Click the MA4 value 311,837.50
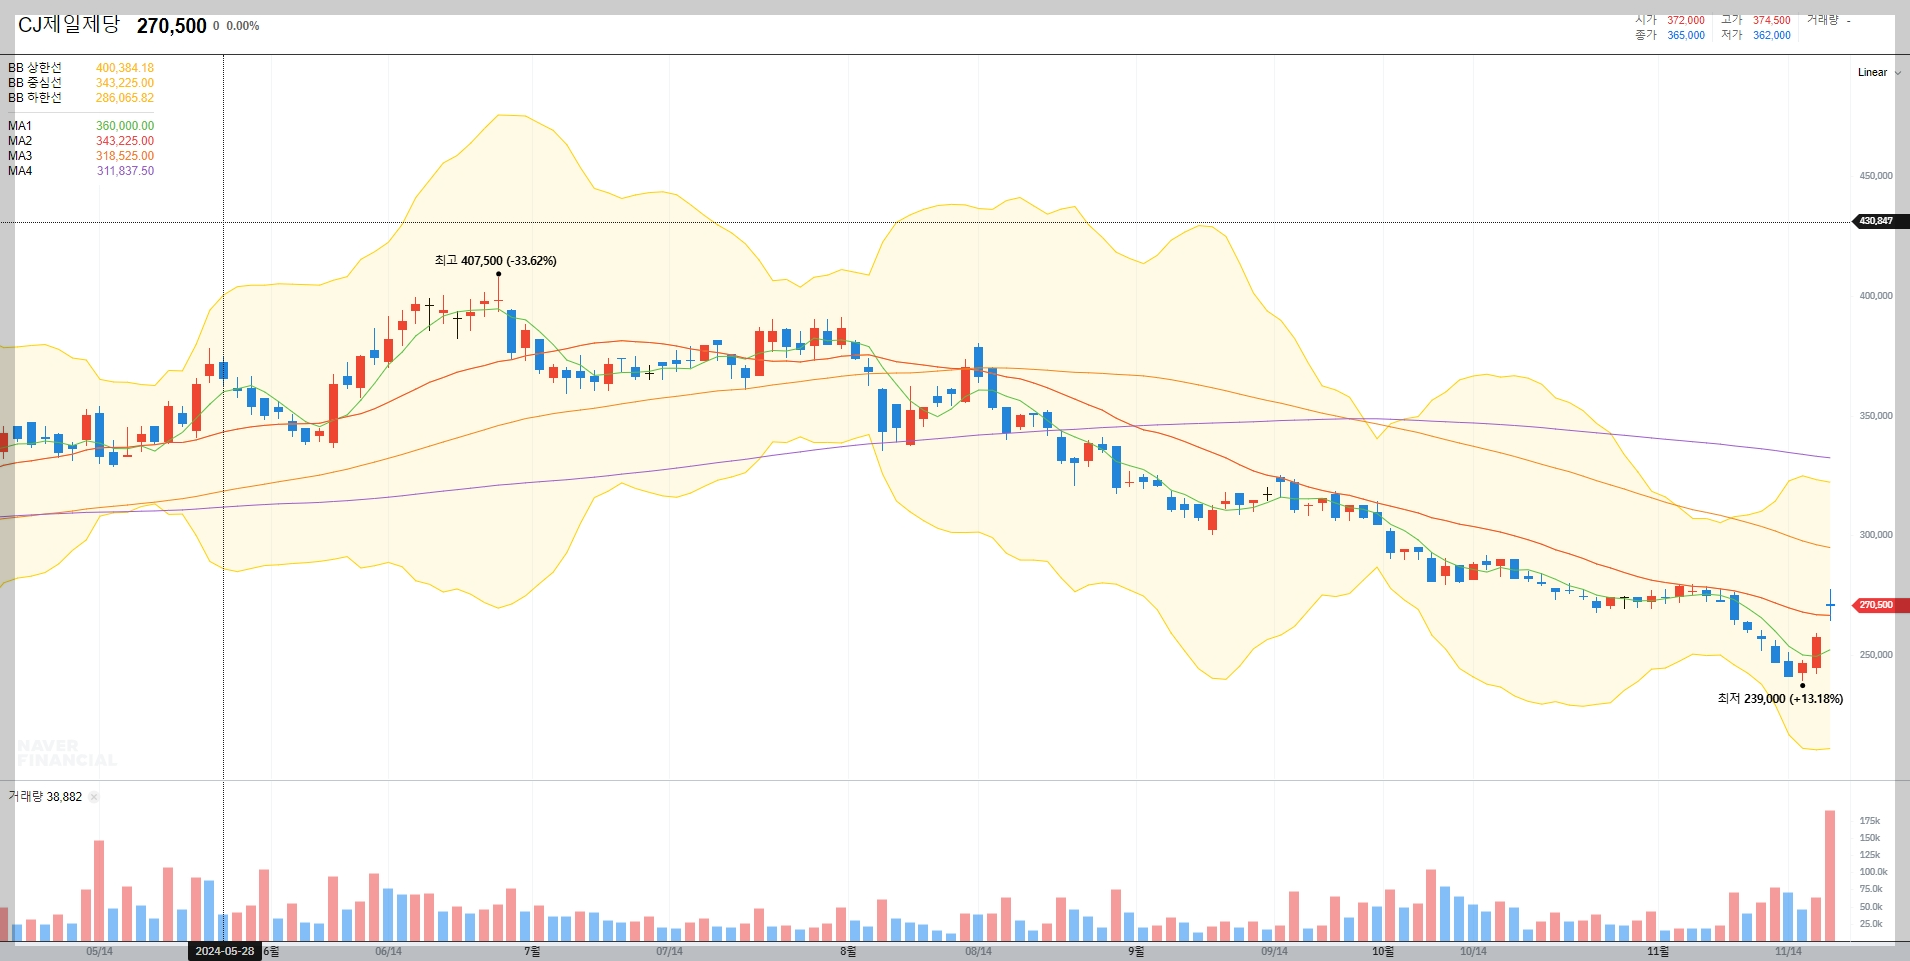The height and width of the screenshot is (961, 1910). tap(125, 171)
